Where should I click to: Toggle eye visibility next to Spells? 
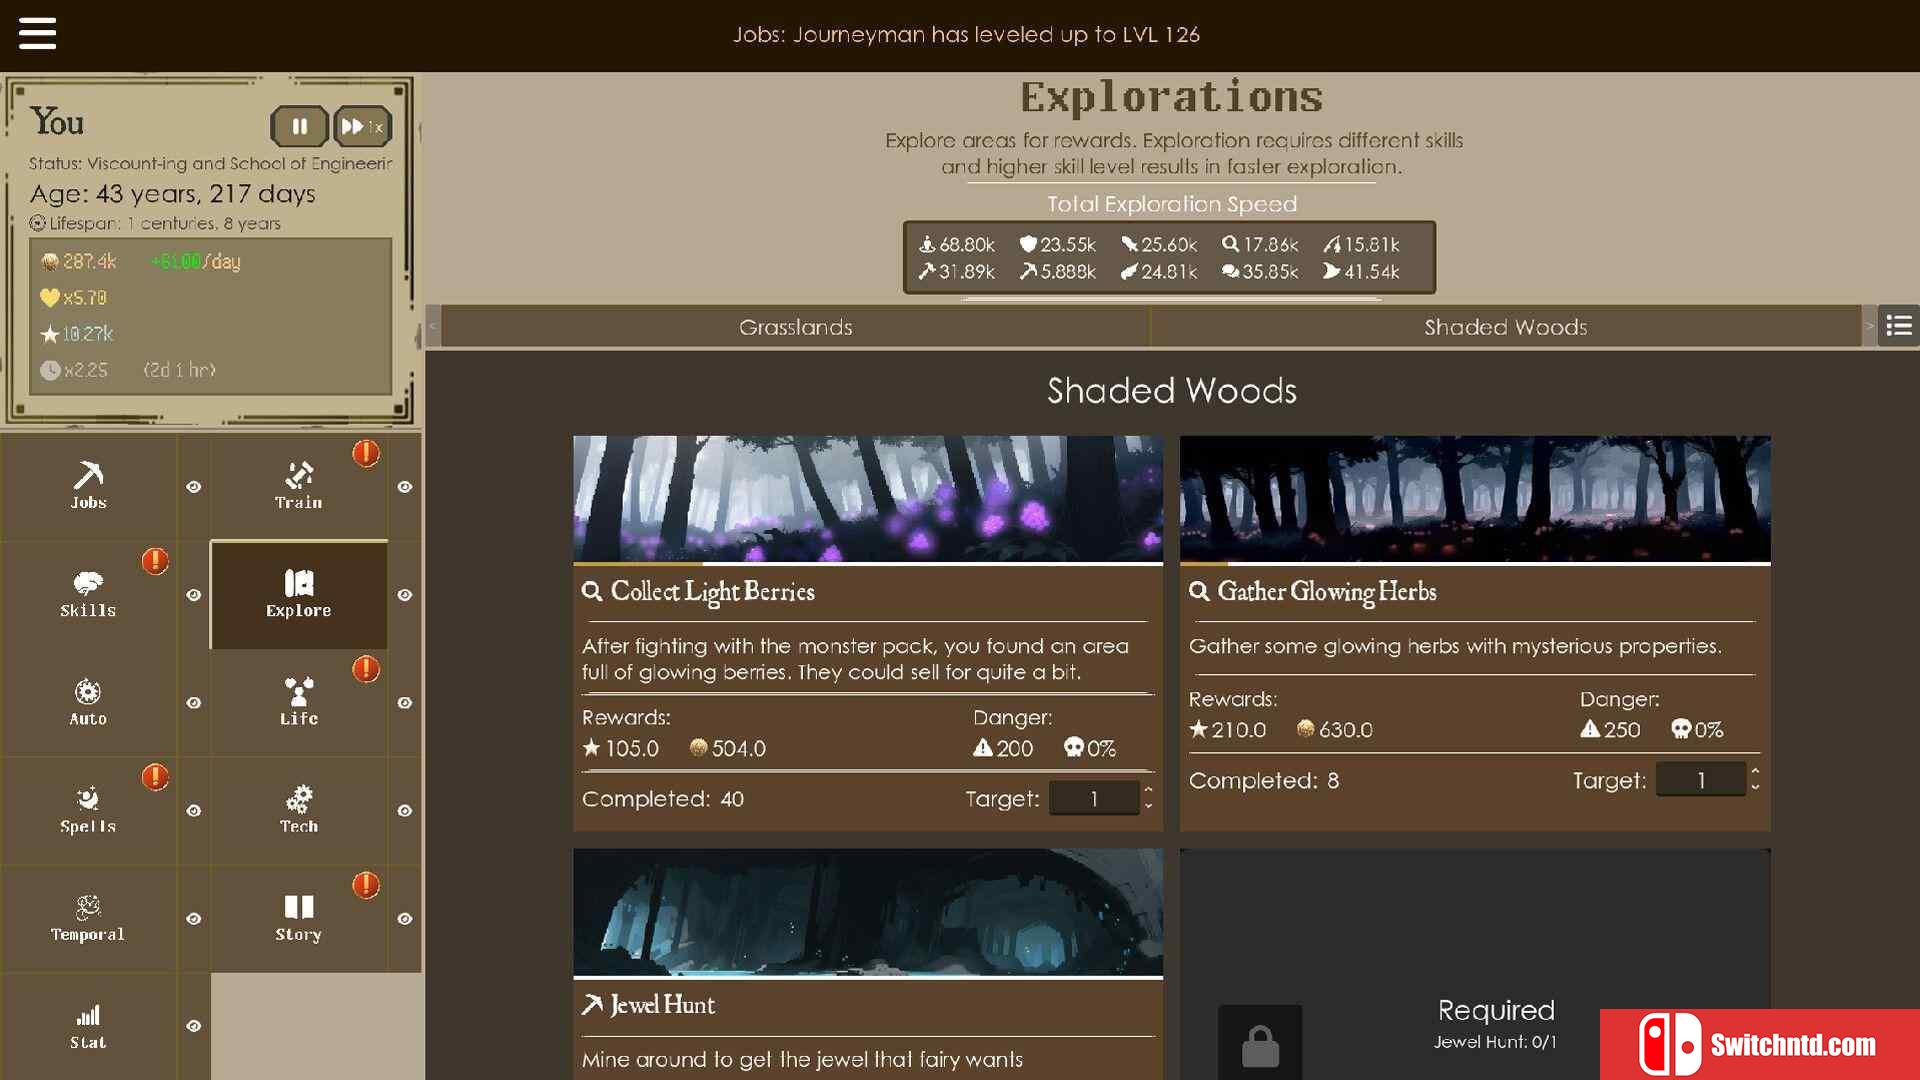point(194,811)
